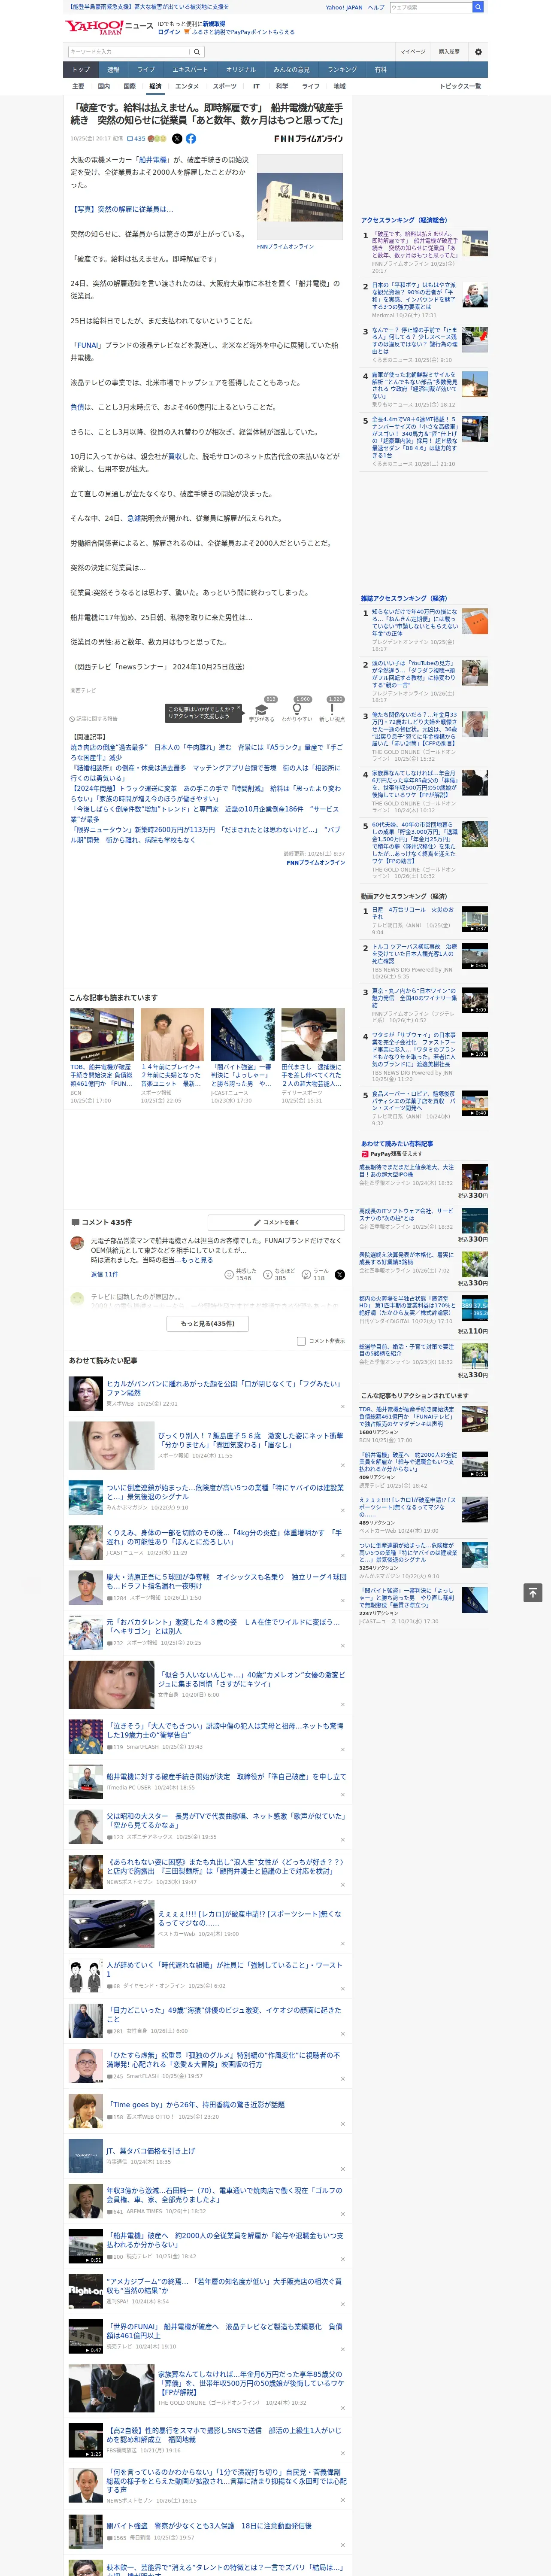The width and height of the screenshot is (551, 2576).
Task: Open 【写真】突然の解雇に従業員は… link
Action: point(121,209)
